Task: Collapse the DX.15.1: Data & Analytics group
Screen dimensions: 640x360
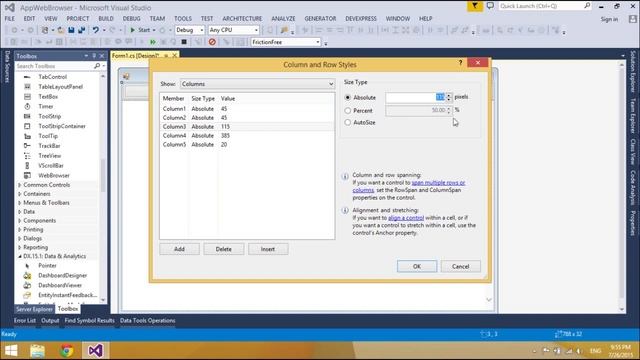Action: coord(20,256)
